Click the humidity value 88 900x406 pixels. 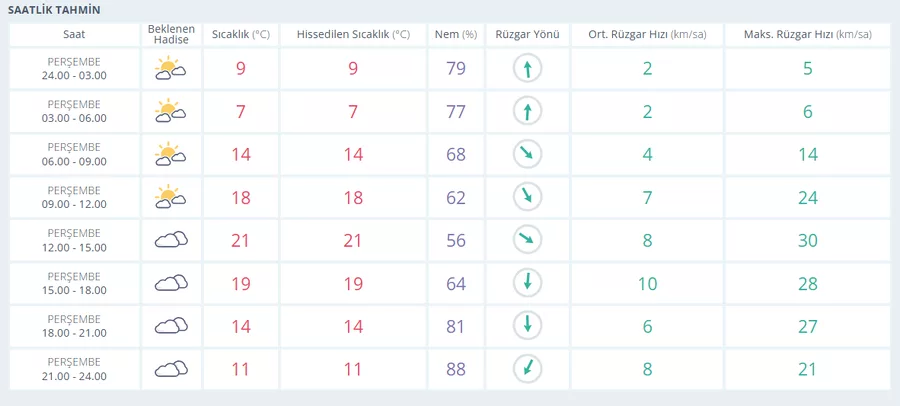pyautogui.click(x=456, y=369)
